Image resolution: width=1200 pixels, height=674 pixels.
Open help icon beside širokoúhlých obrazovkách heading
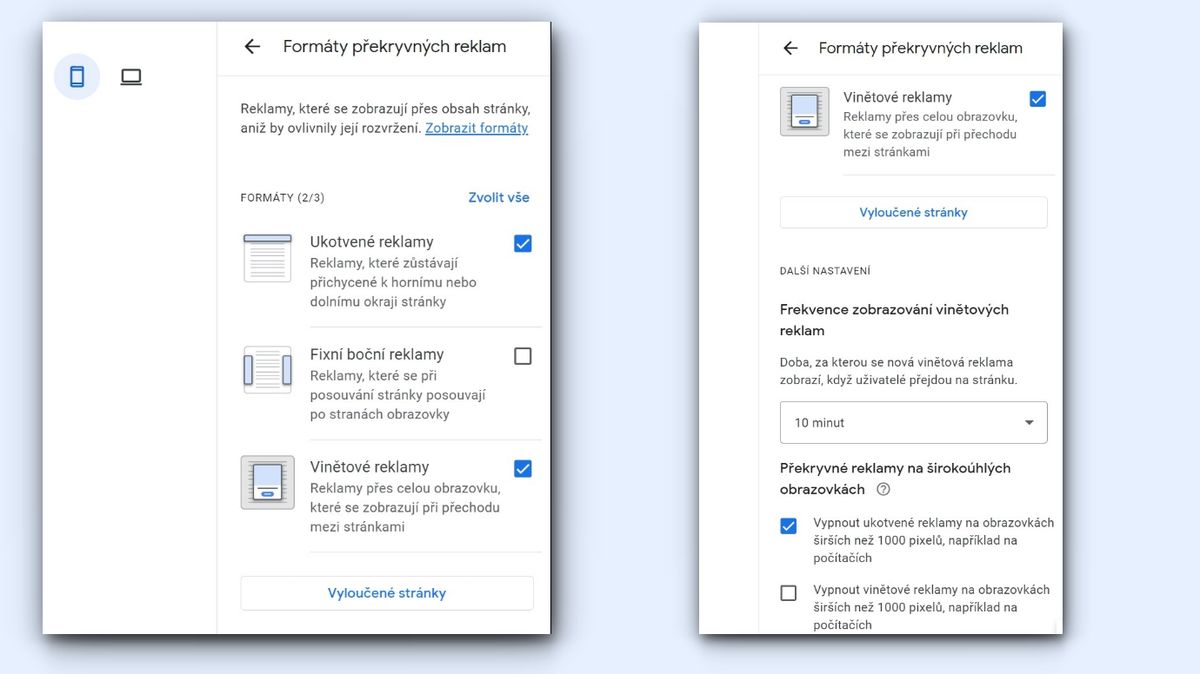(x=883, y=490)
